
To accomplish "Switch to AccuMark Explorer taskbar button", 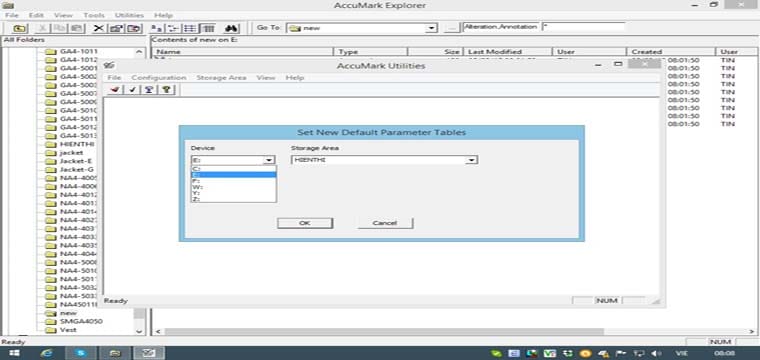I will tap(115, 353).
